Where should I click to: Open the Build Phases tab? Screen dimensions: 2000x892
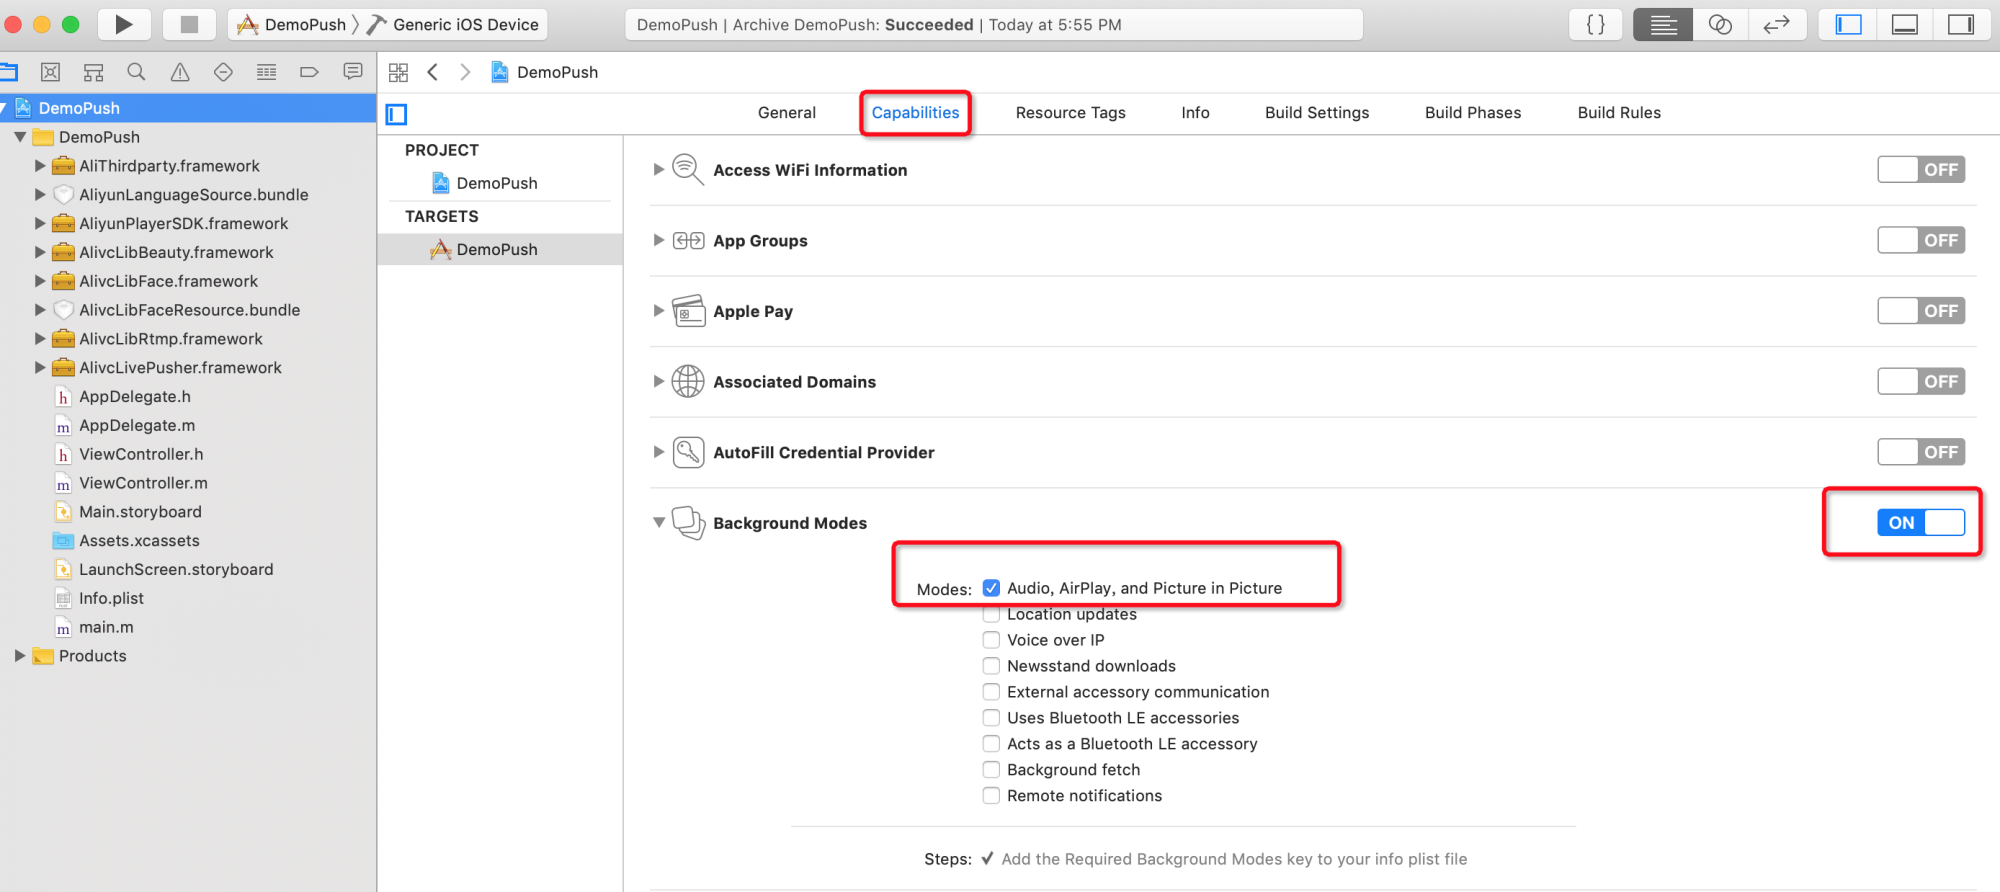(1473, 113)
